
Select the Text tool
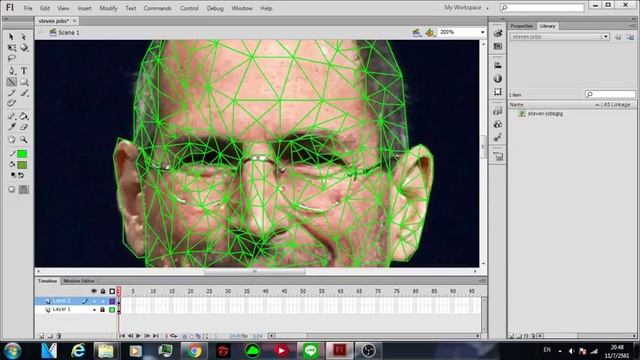tap(24, 71)
